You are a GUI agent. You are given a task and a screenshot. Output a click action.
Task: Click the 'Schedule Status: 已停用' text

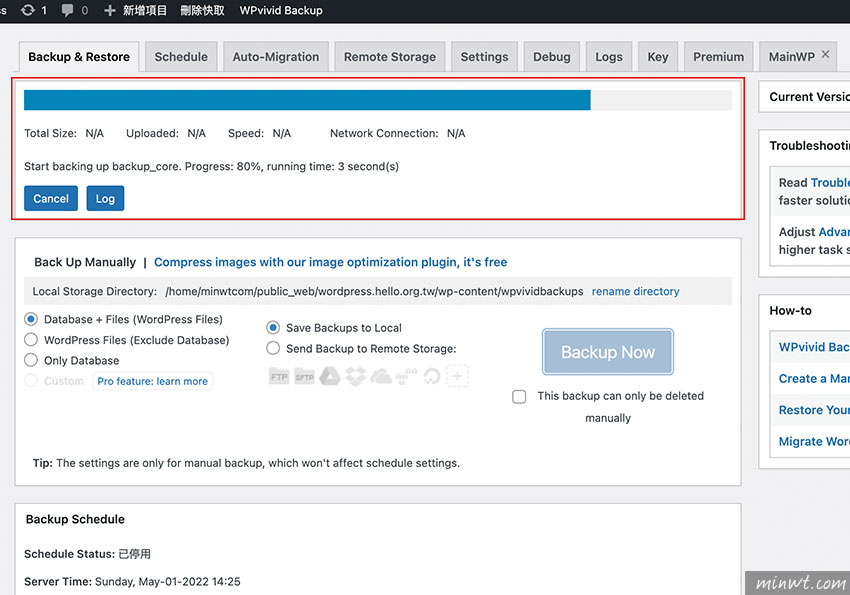(x=87, y=554)
